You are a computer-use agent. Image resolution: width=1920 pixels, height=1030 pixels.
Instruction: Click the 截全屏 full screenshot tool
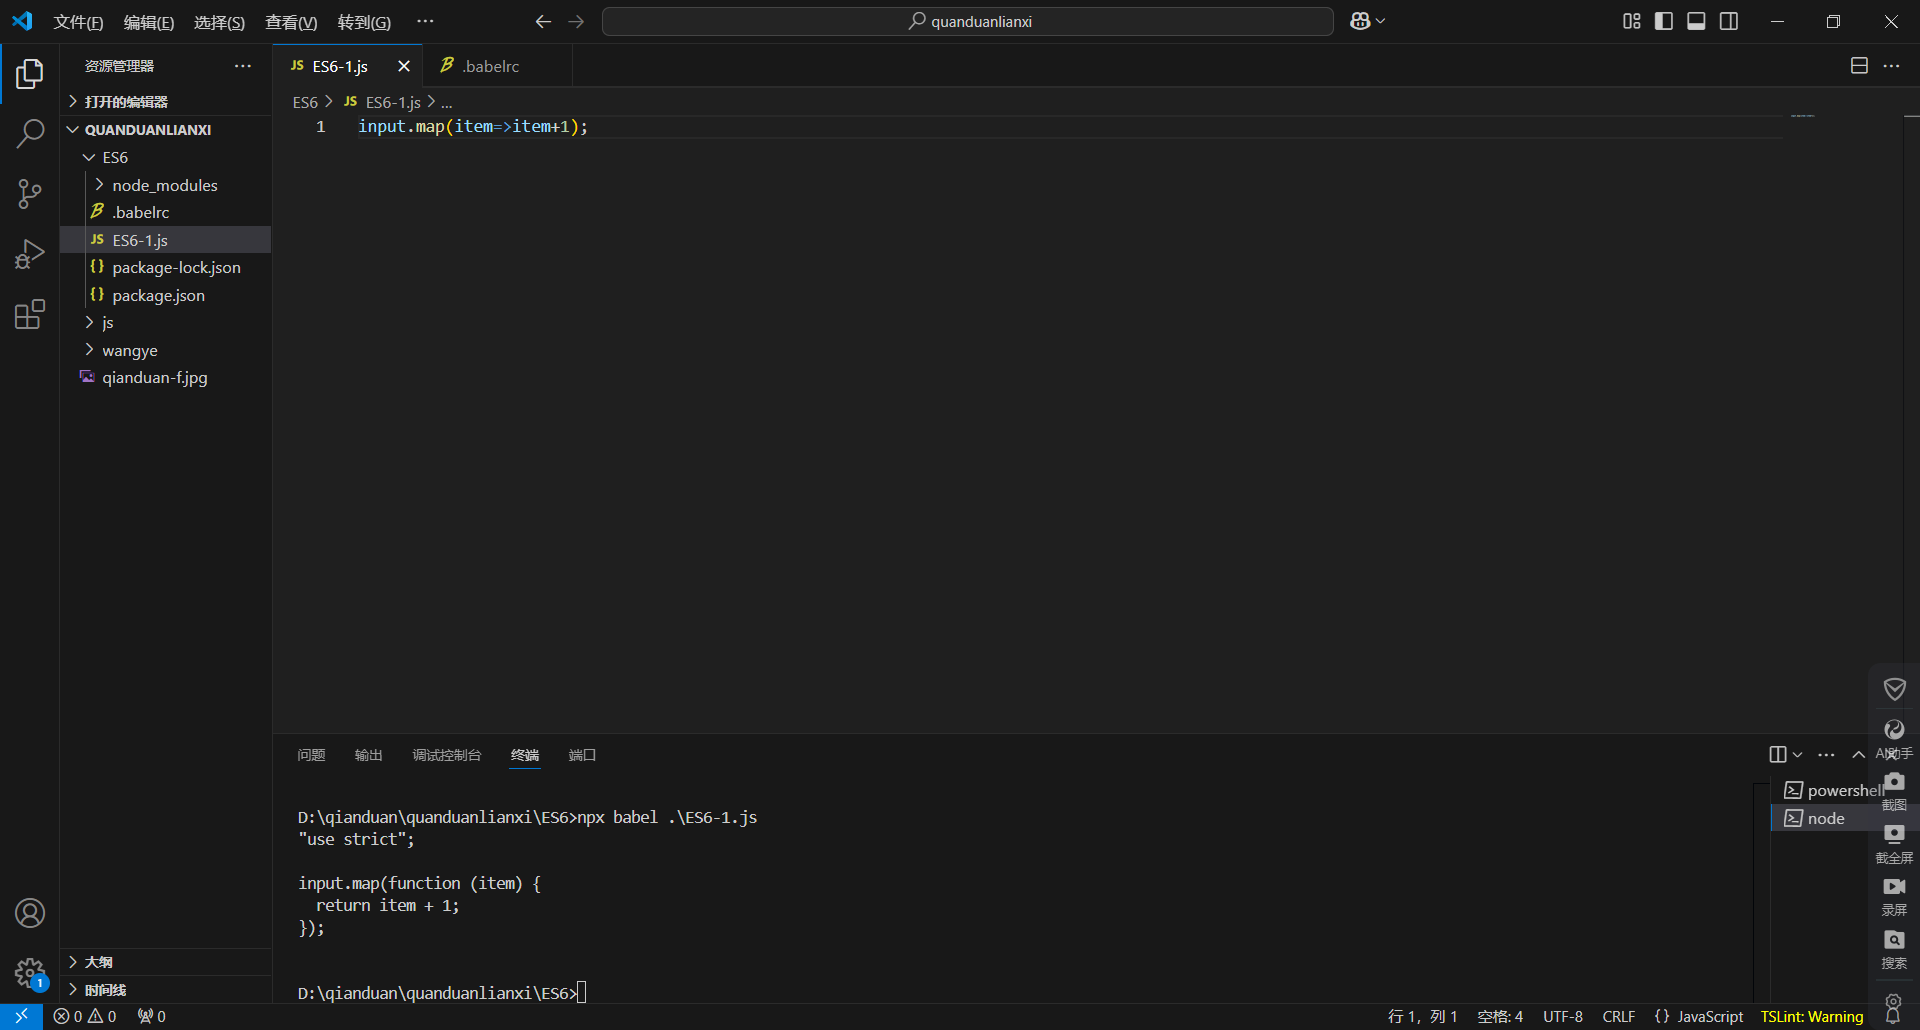coord(1894,843)
